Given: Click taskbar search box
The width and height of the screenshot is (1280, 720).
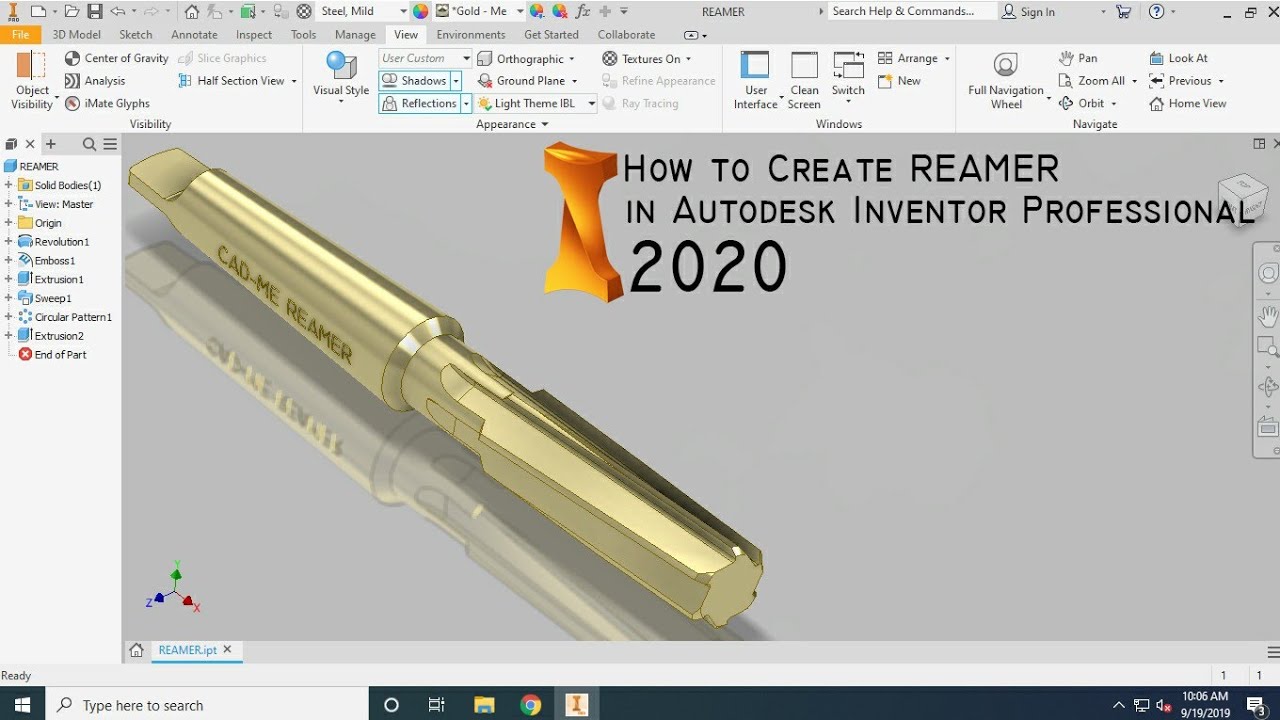Looking at the screenshot, I should click(207, 705).
